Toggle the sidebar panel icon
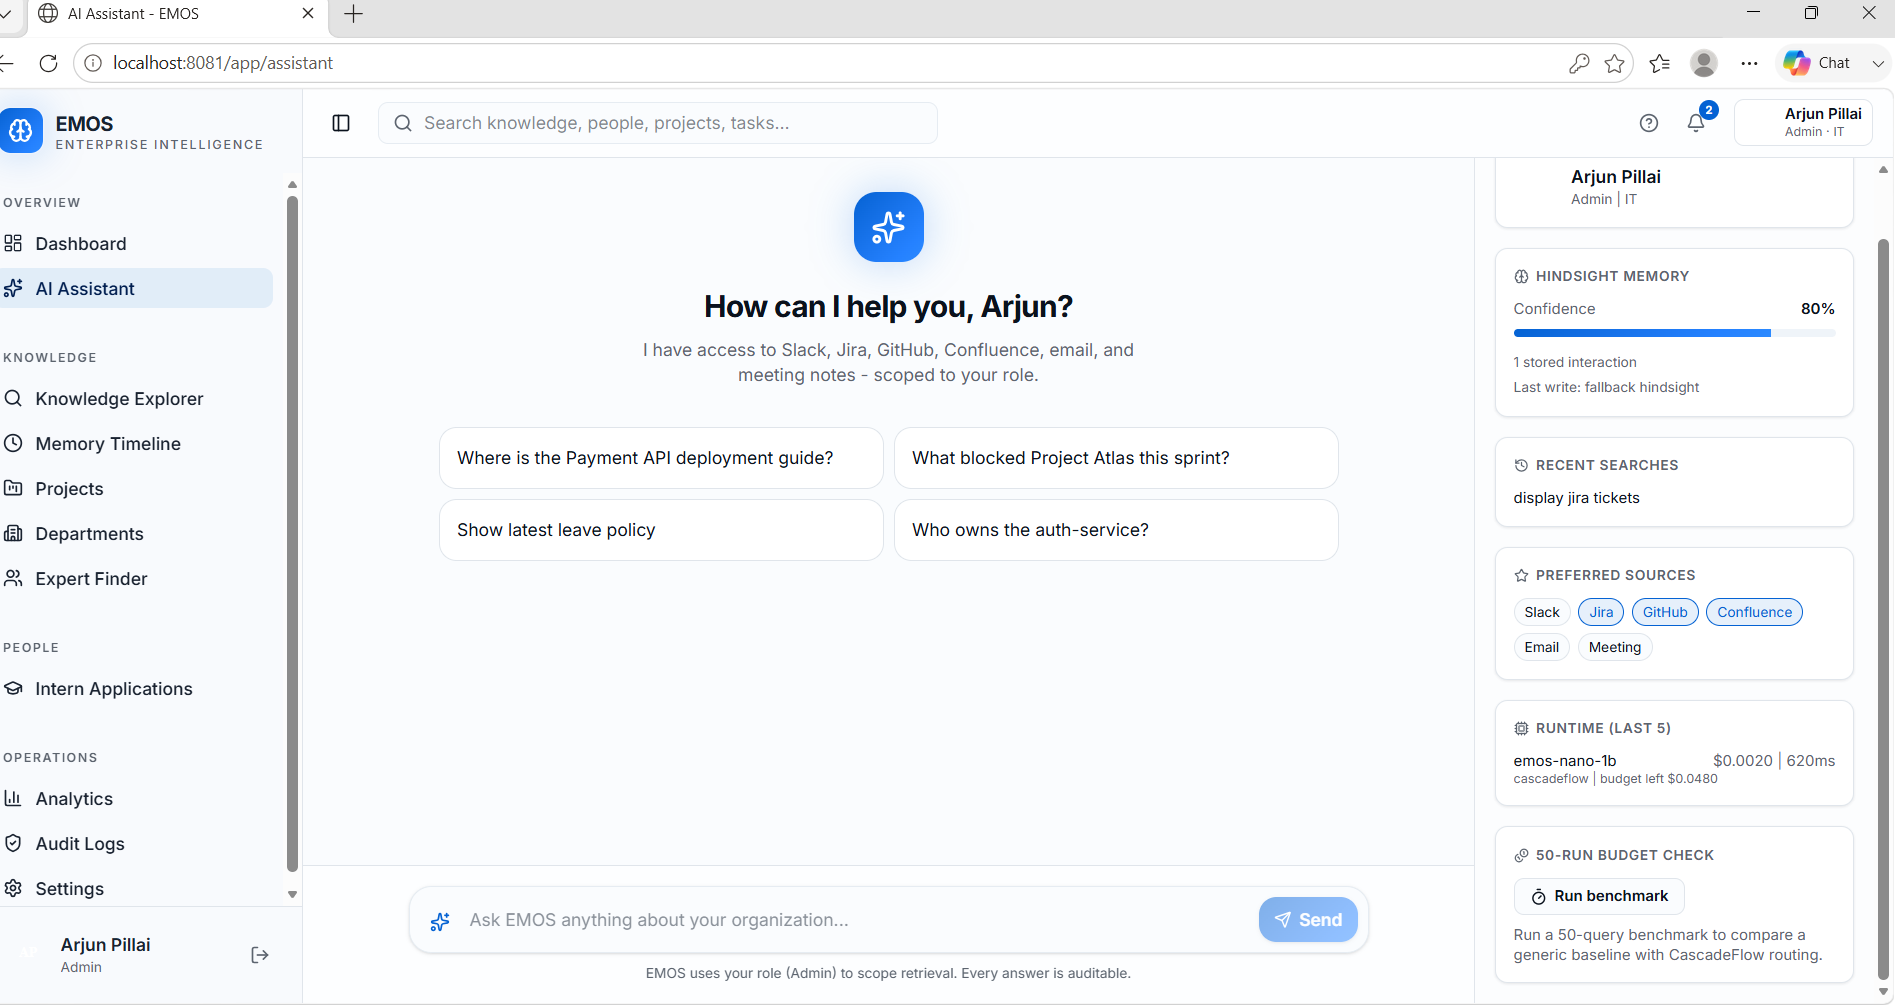1895x1005 pixels. [x=341, y=123]
